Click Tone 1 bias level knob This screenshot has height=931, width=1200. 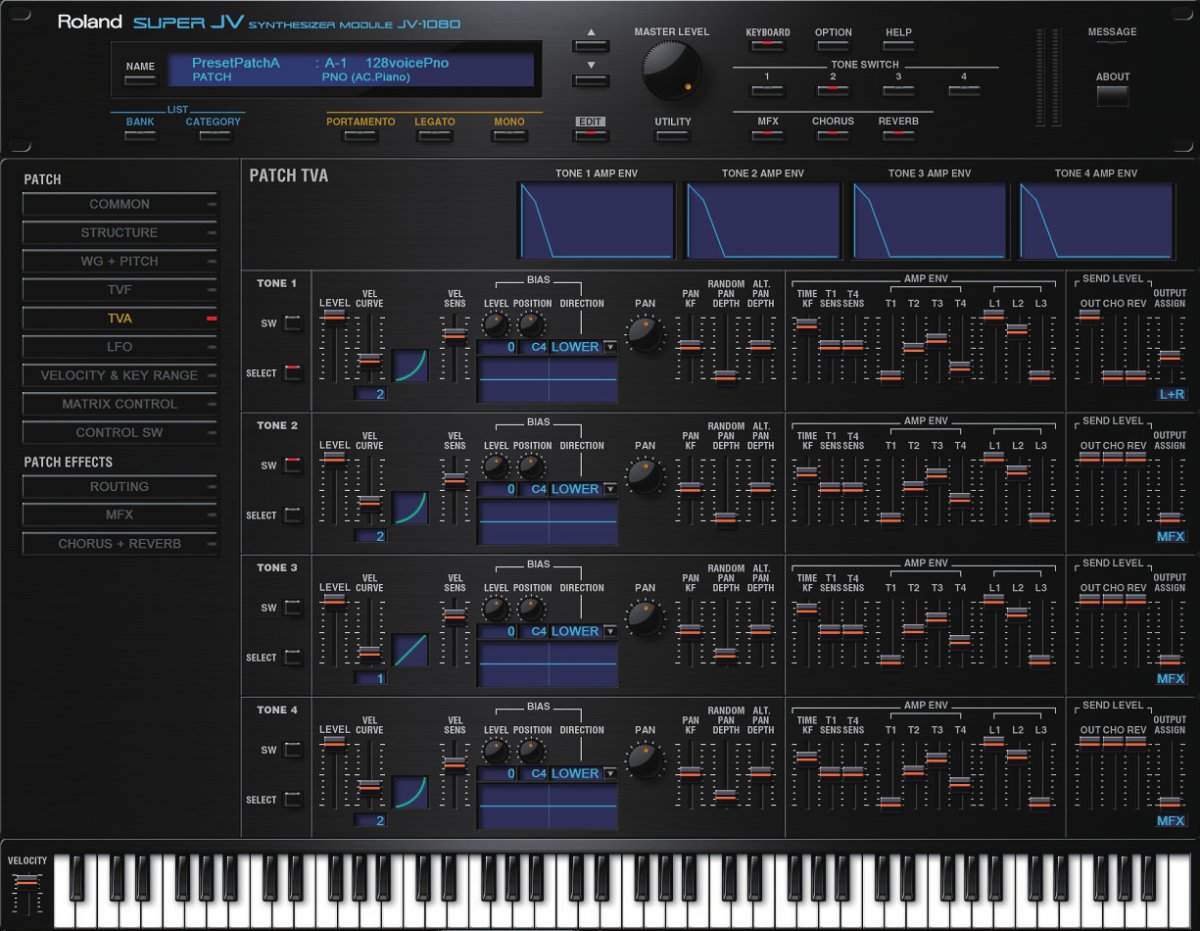coord(496,324)
